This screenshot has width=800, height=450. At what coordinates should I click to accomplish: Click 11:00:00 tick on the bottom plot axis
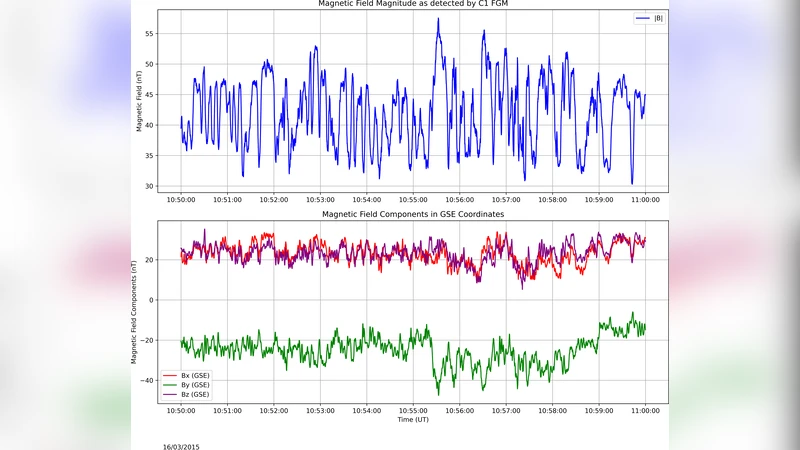(645, 410)
